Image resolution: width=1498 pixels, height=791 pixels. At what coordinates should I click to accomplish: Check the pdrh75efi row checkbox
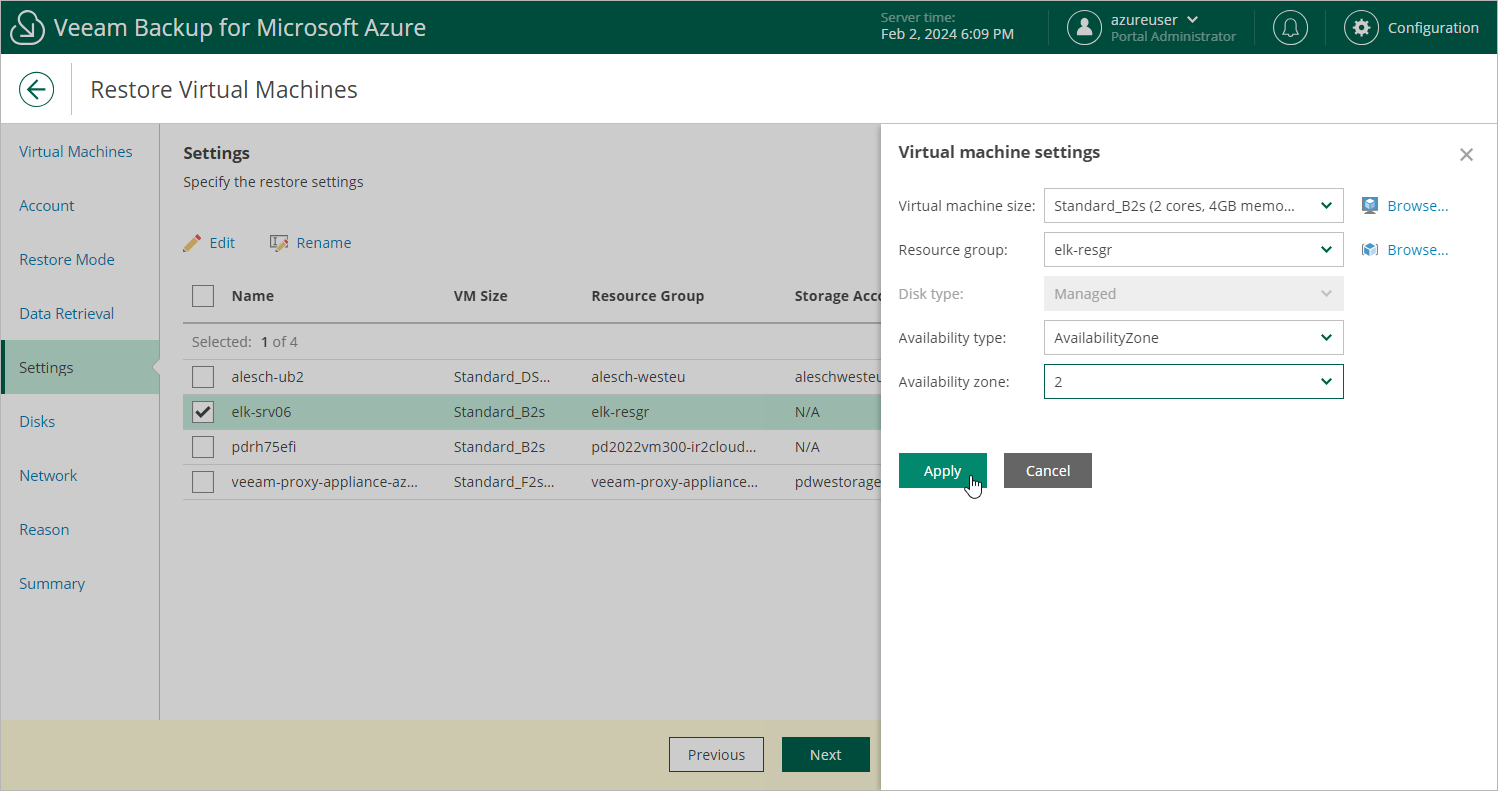203,447
